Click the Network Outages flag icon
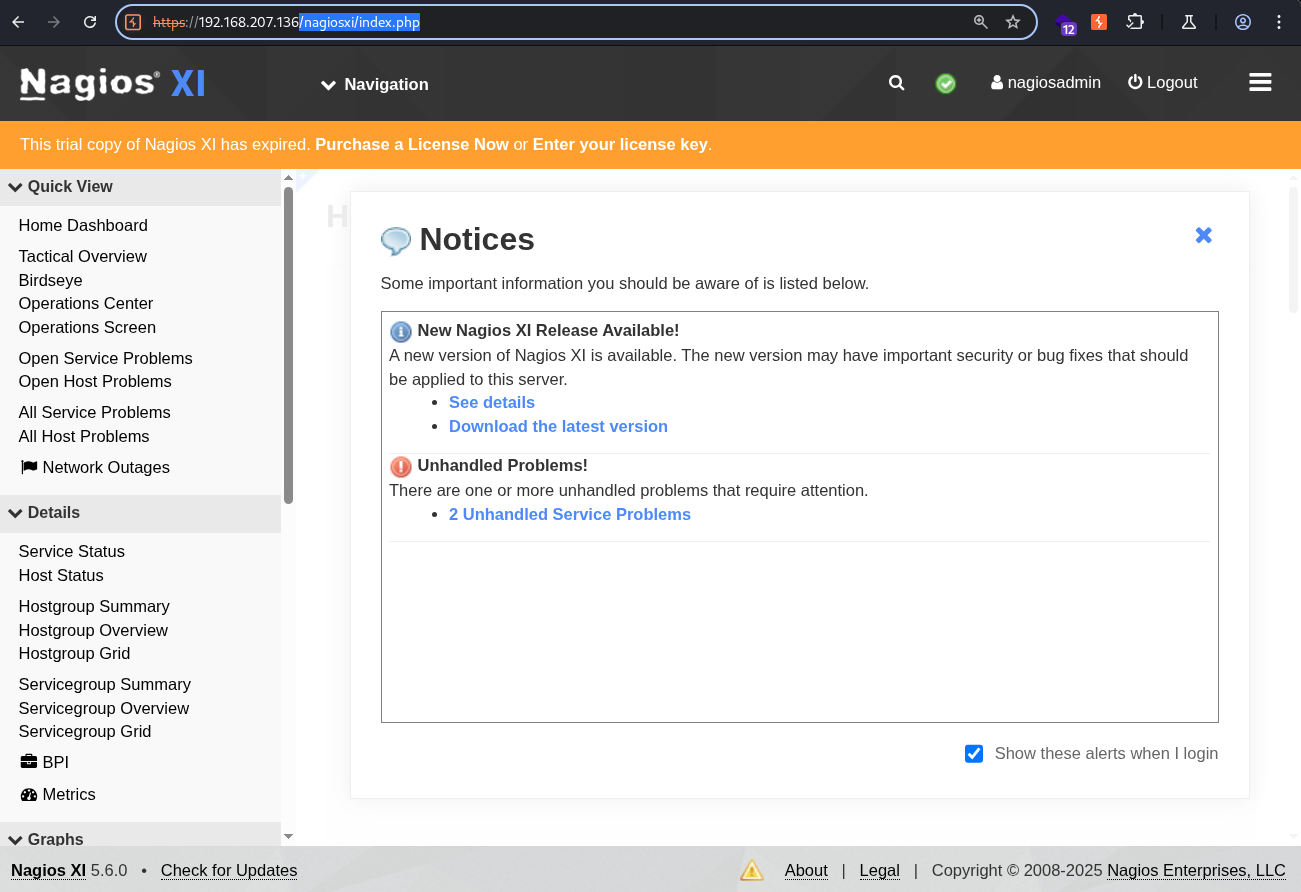The width and height of the screenshot is (1301, 892). tap(29, 467)
